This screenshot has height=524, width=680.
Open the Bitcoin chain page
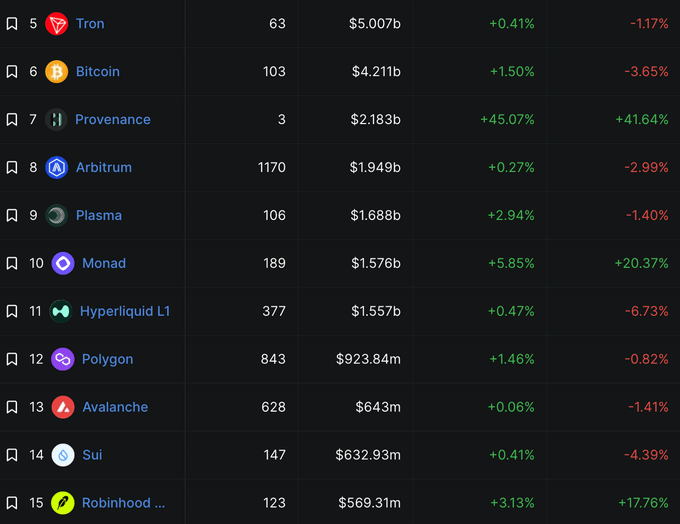[98, 72]
